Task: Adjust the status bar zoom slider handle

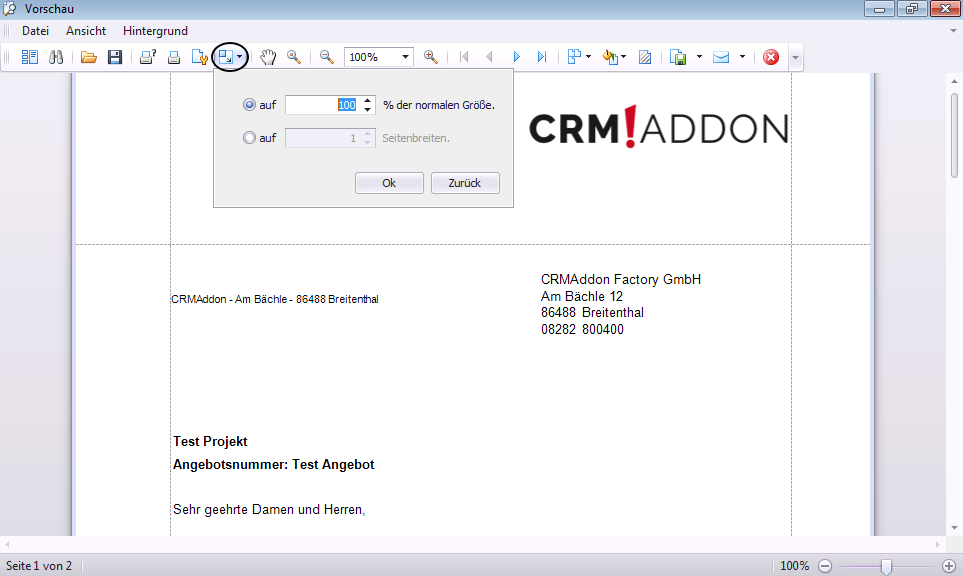Action: pos(886,566)
